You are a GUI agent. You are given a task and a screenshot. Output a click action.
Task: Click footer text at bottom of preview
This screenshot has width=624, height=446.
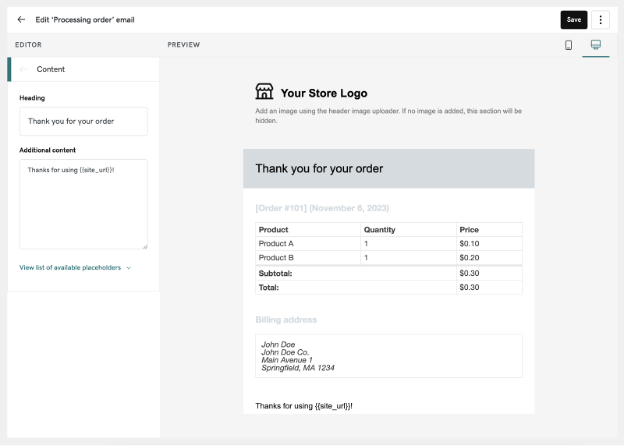pyautogui.click(x=304, y=406)
